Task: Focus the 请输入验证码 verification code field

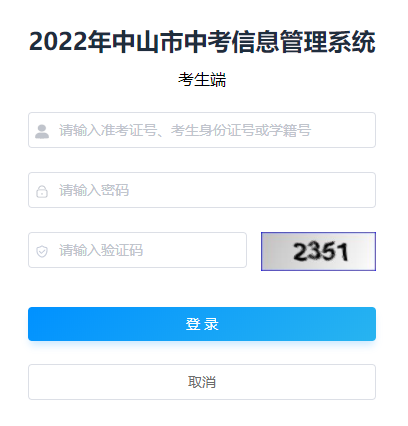Action: coord(137,250)
